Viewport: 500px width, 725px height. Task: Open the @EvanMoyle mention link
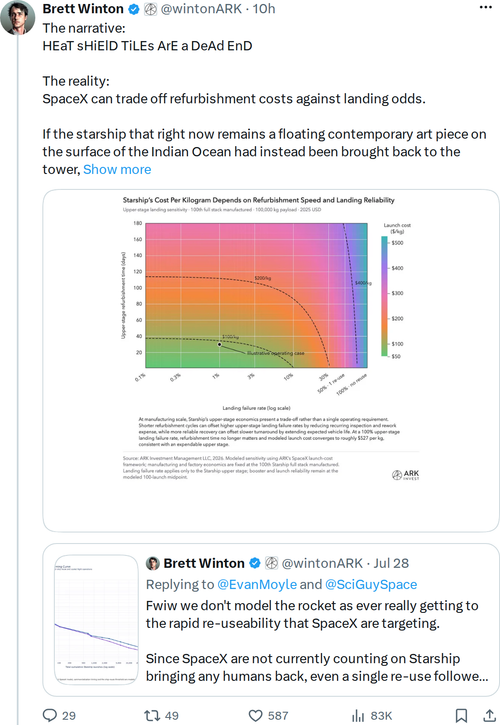(257, 584)
